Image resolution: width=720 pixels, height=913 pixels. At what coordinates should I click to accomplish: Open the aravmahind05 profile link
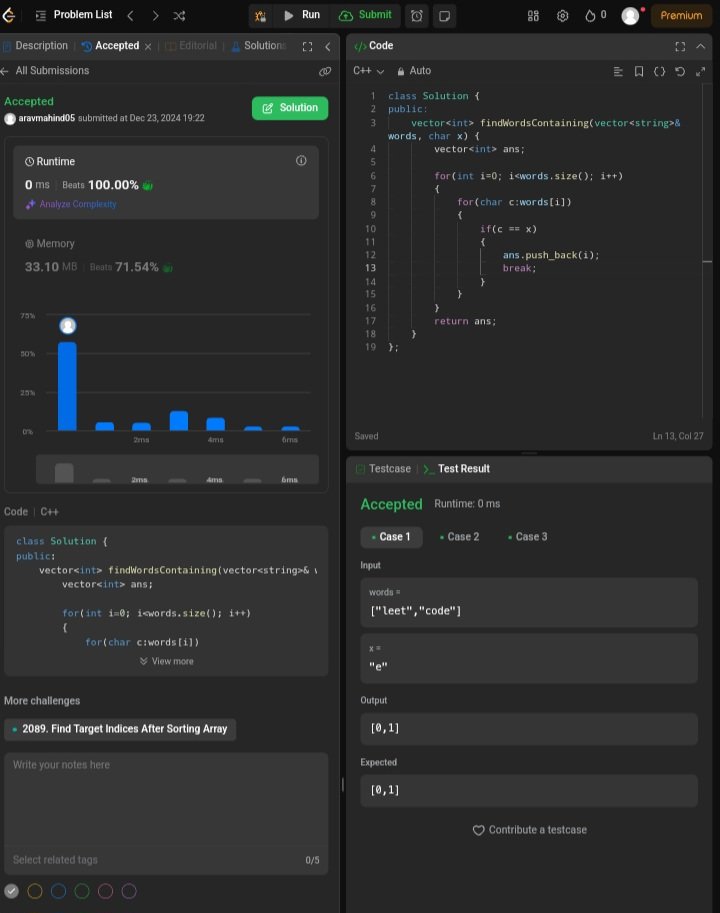47,118
